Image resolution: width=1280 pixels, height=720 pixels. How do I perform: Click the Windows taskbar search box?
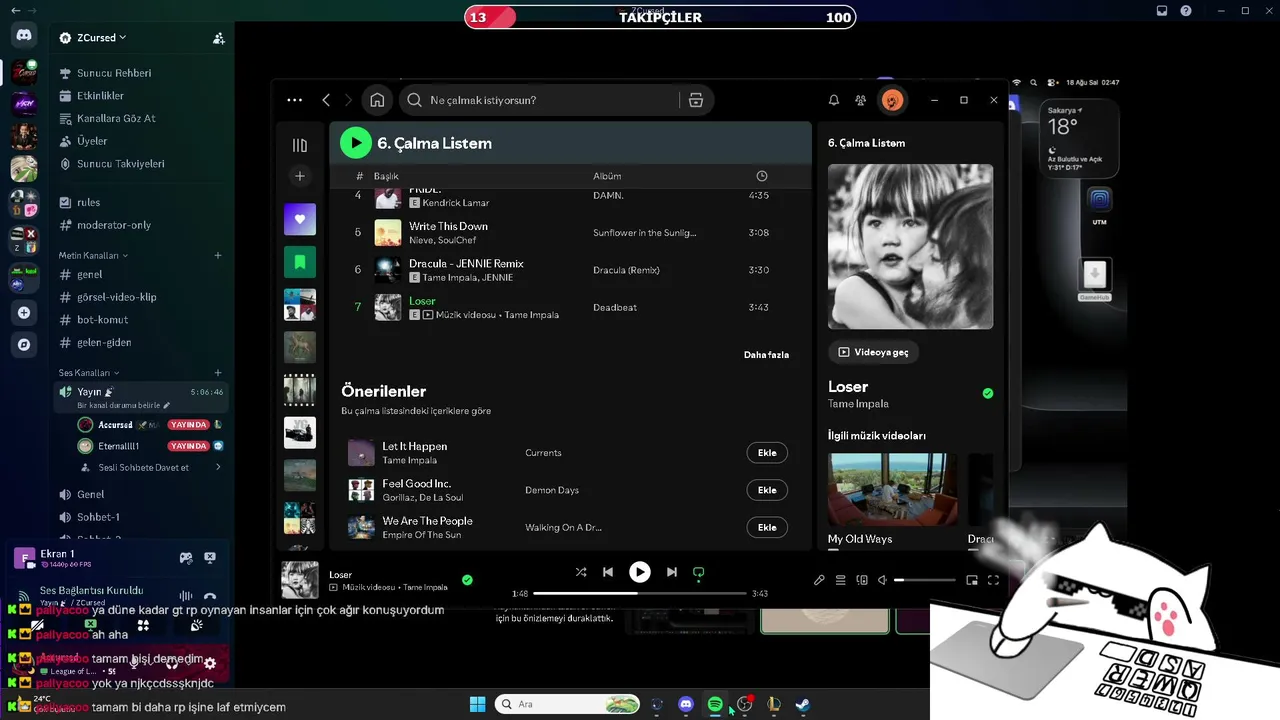[x=568, y=704]
